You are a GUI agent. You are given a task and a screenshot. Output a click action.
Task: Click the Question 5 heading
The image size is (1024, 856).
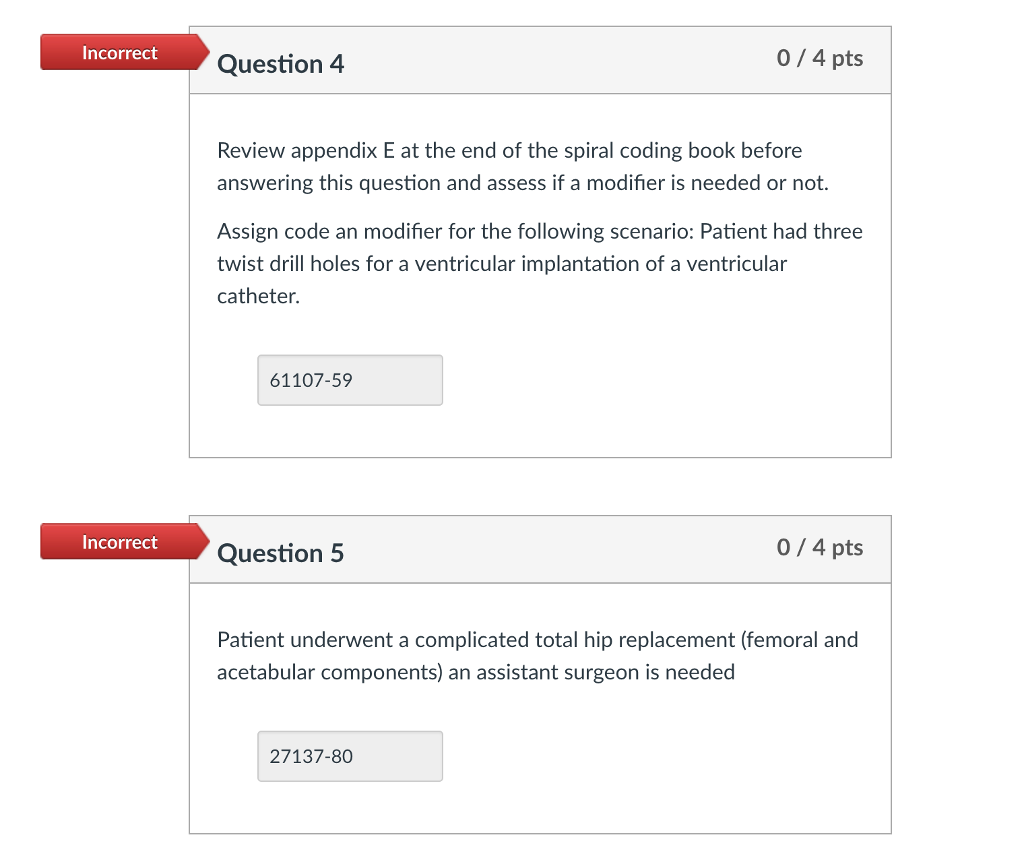point(281,553)
